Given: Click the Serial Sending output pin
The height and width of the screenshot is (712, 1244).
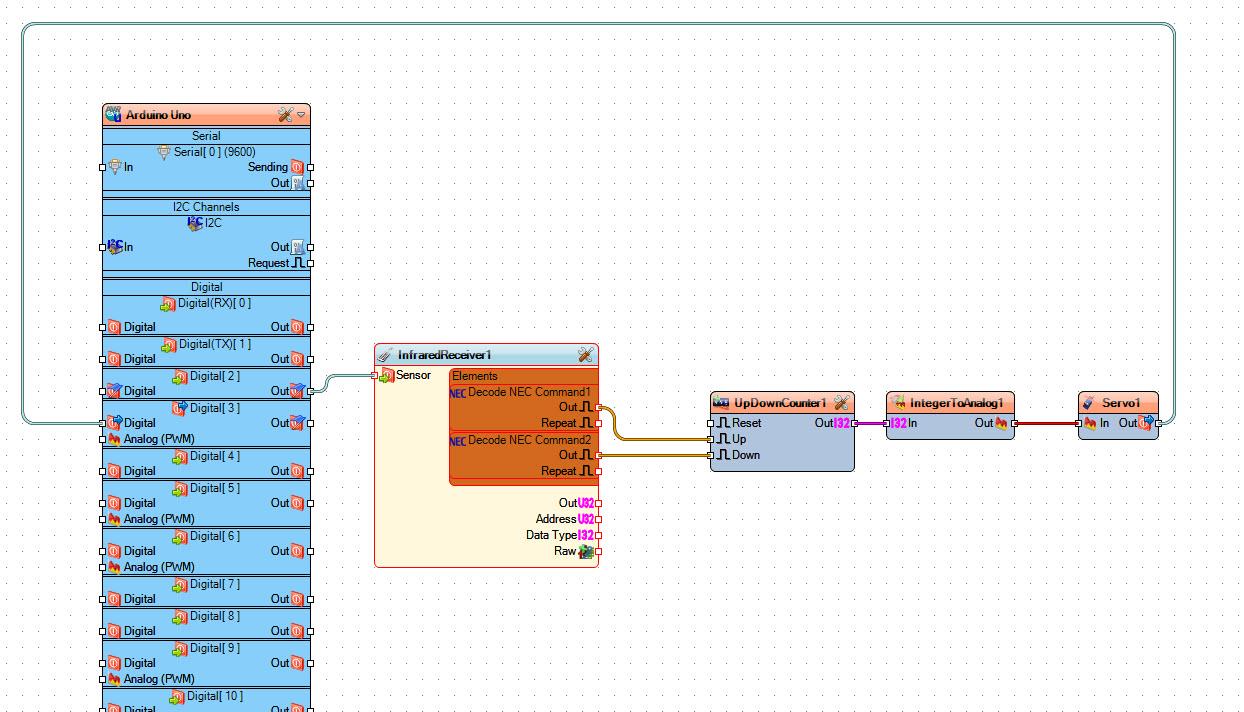Looking at the screenshot, I should point(310,167).
